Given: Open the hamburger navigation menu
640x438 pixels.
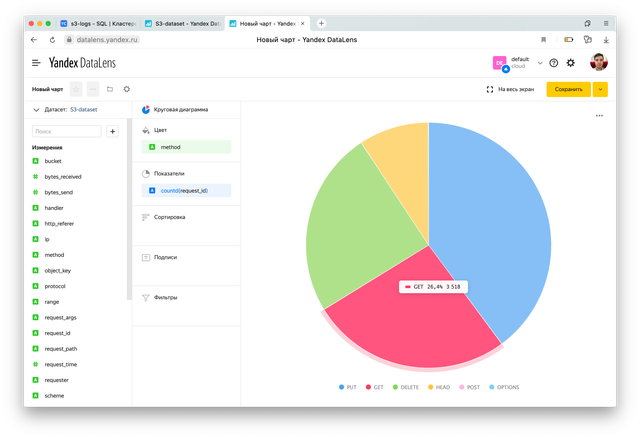Looking at the screenshot, I should (x=36, y=62).
